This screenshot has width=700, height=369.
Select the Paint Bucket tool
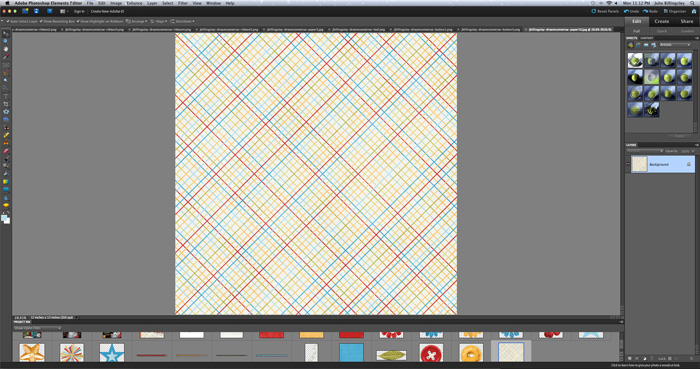point(6,175)
